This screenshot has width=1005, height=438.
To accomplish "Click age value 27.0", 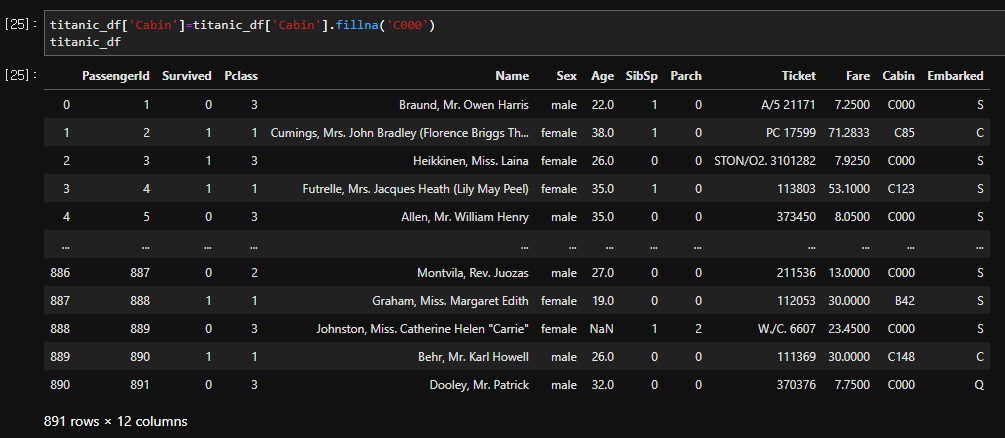I will pos(602,273).
